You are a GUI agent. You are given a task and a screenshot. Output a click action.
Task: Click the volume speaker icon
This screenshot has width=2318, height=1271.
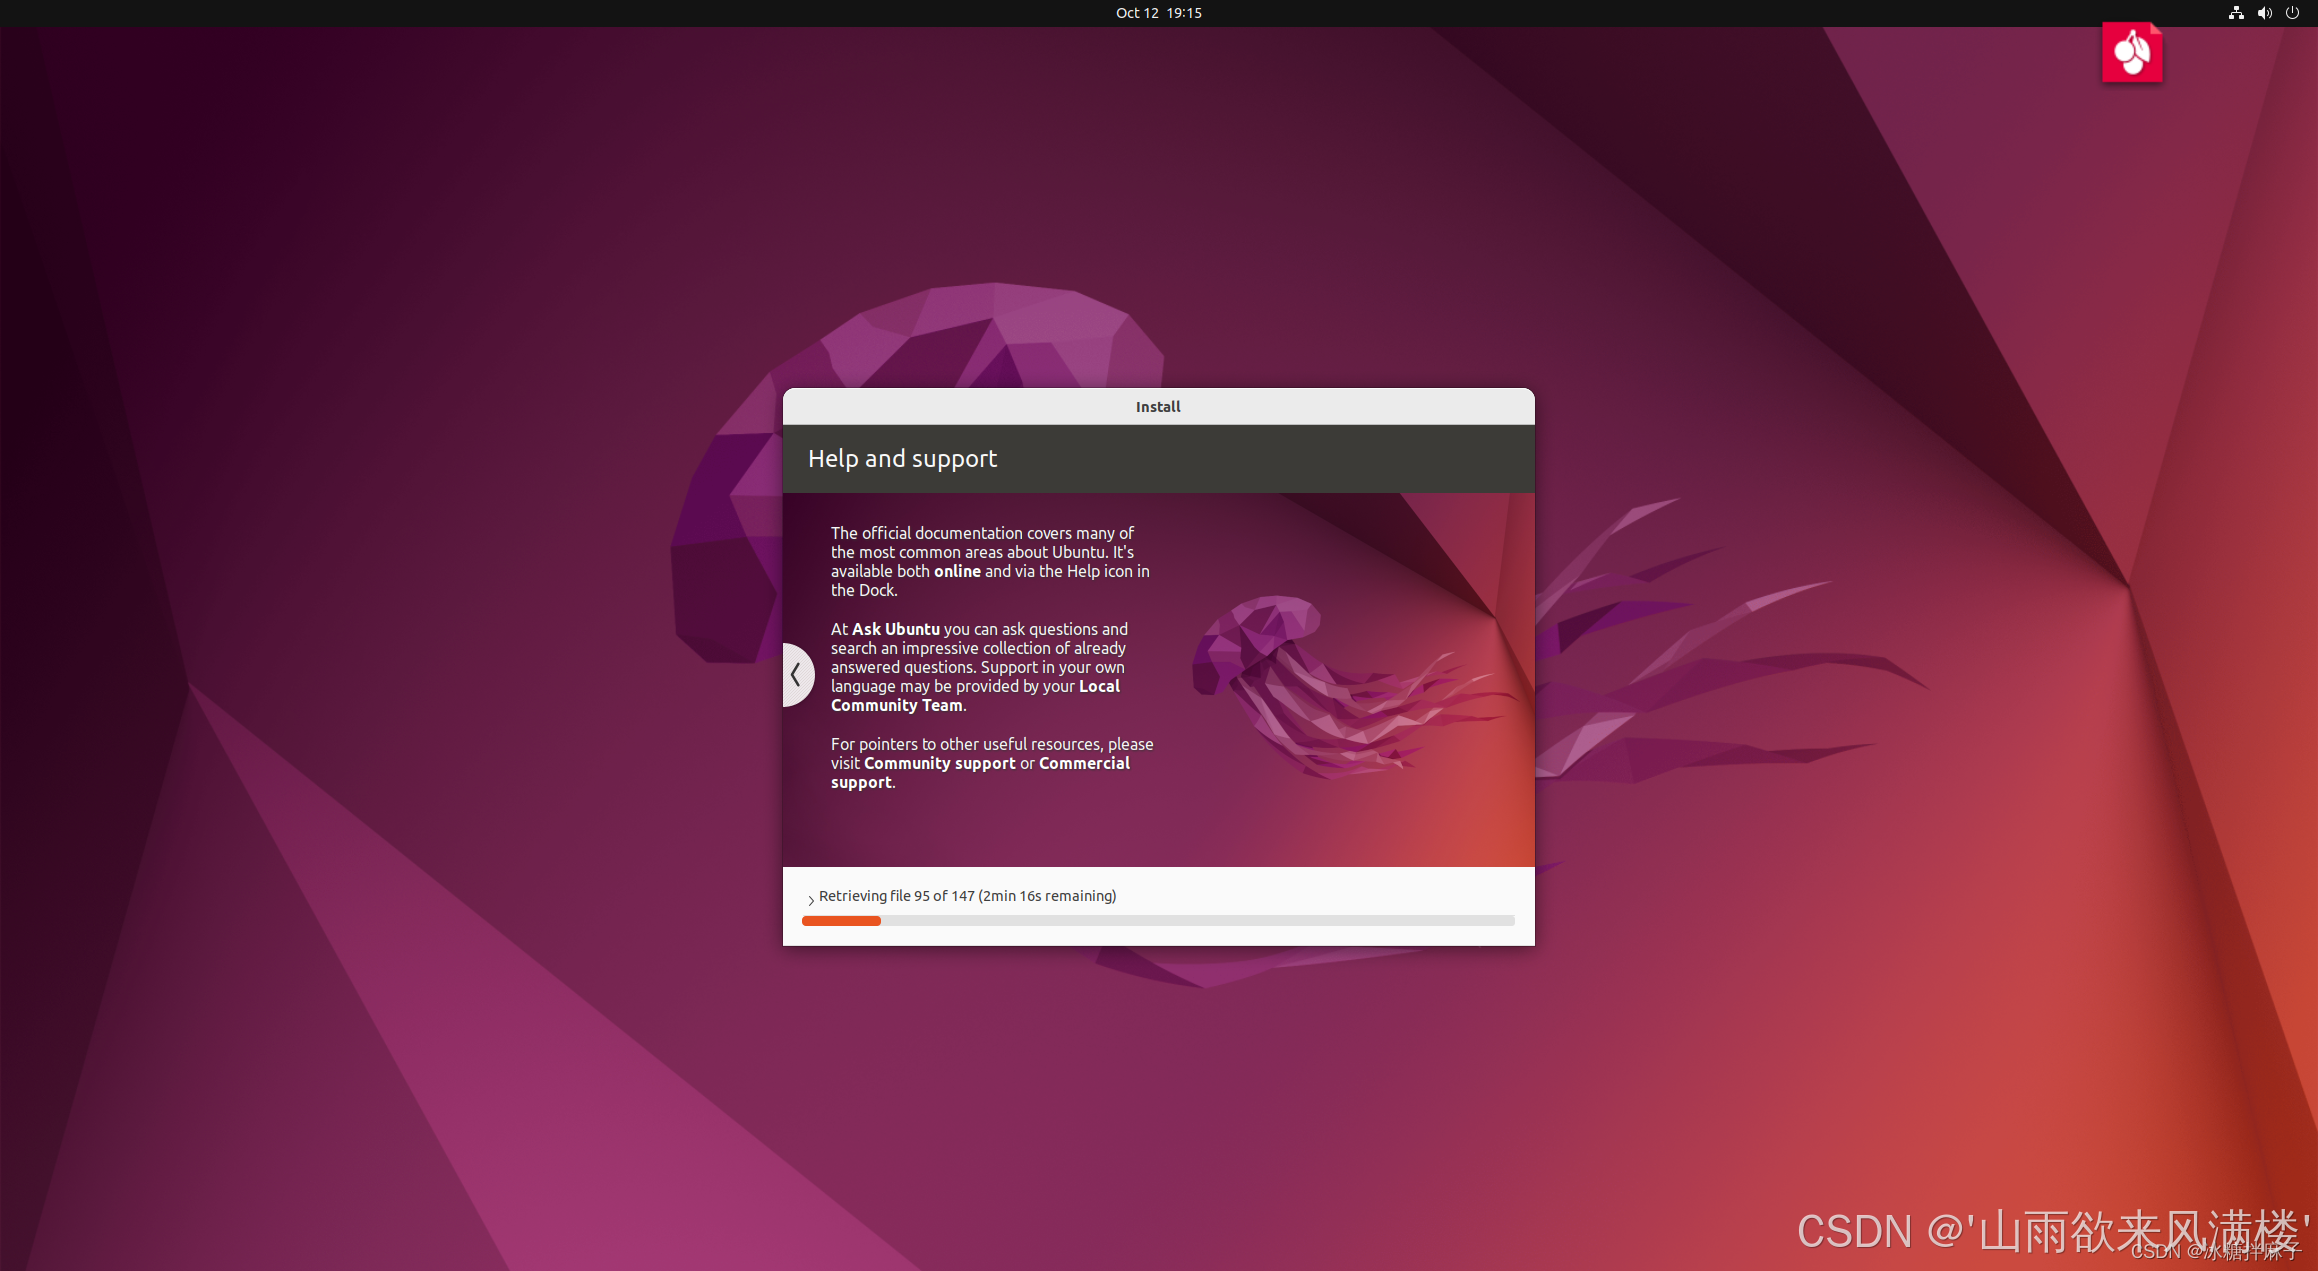click(2264, 13)
